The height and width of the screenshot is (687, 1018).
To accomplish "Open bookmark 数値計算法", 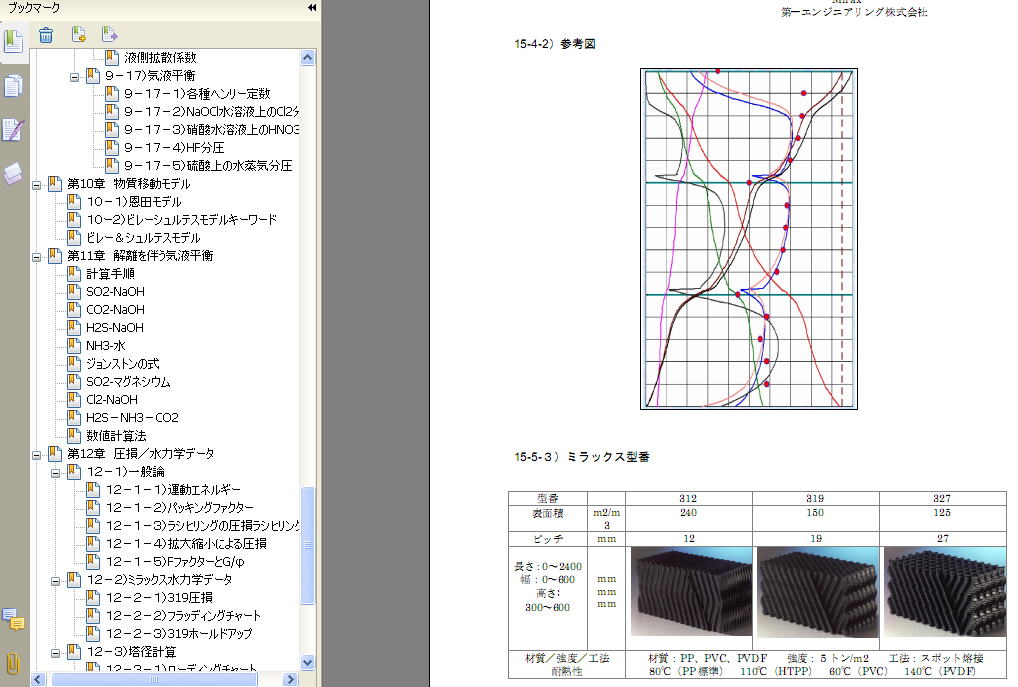I will click(x=116, y=436).
